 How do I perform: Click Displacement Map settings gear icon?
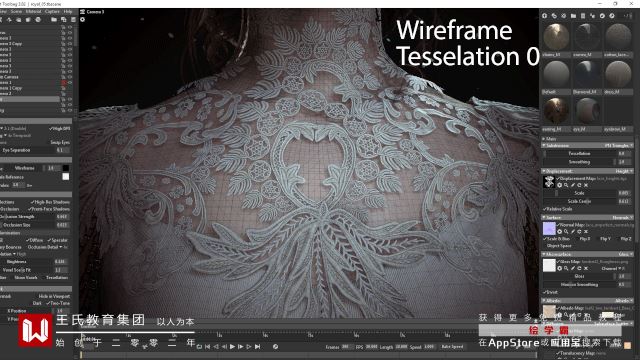click(560, 185)
